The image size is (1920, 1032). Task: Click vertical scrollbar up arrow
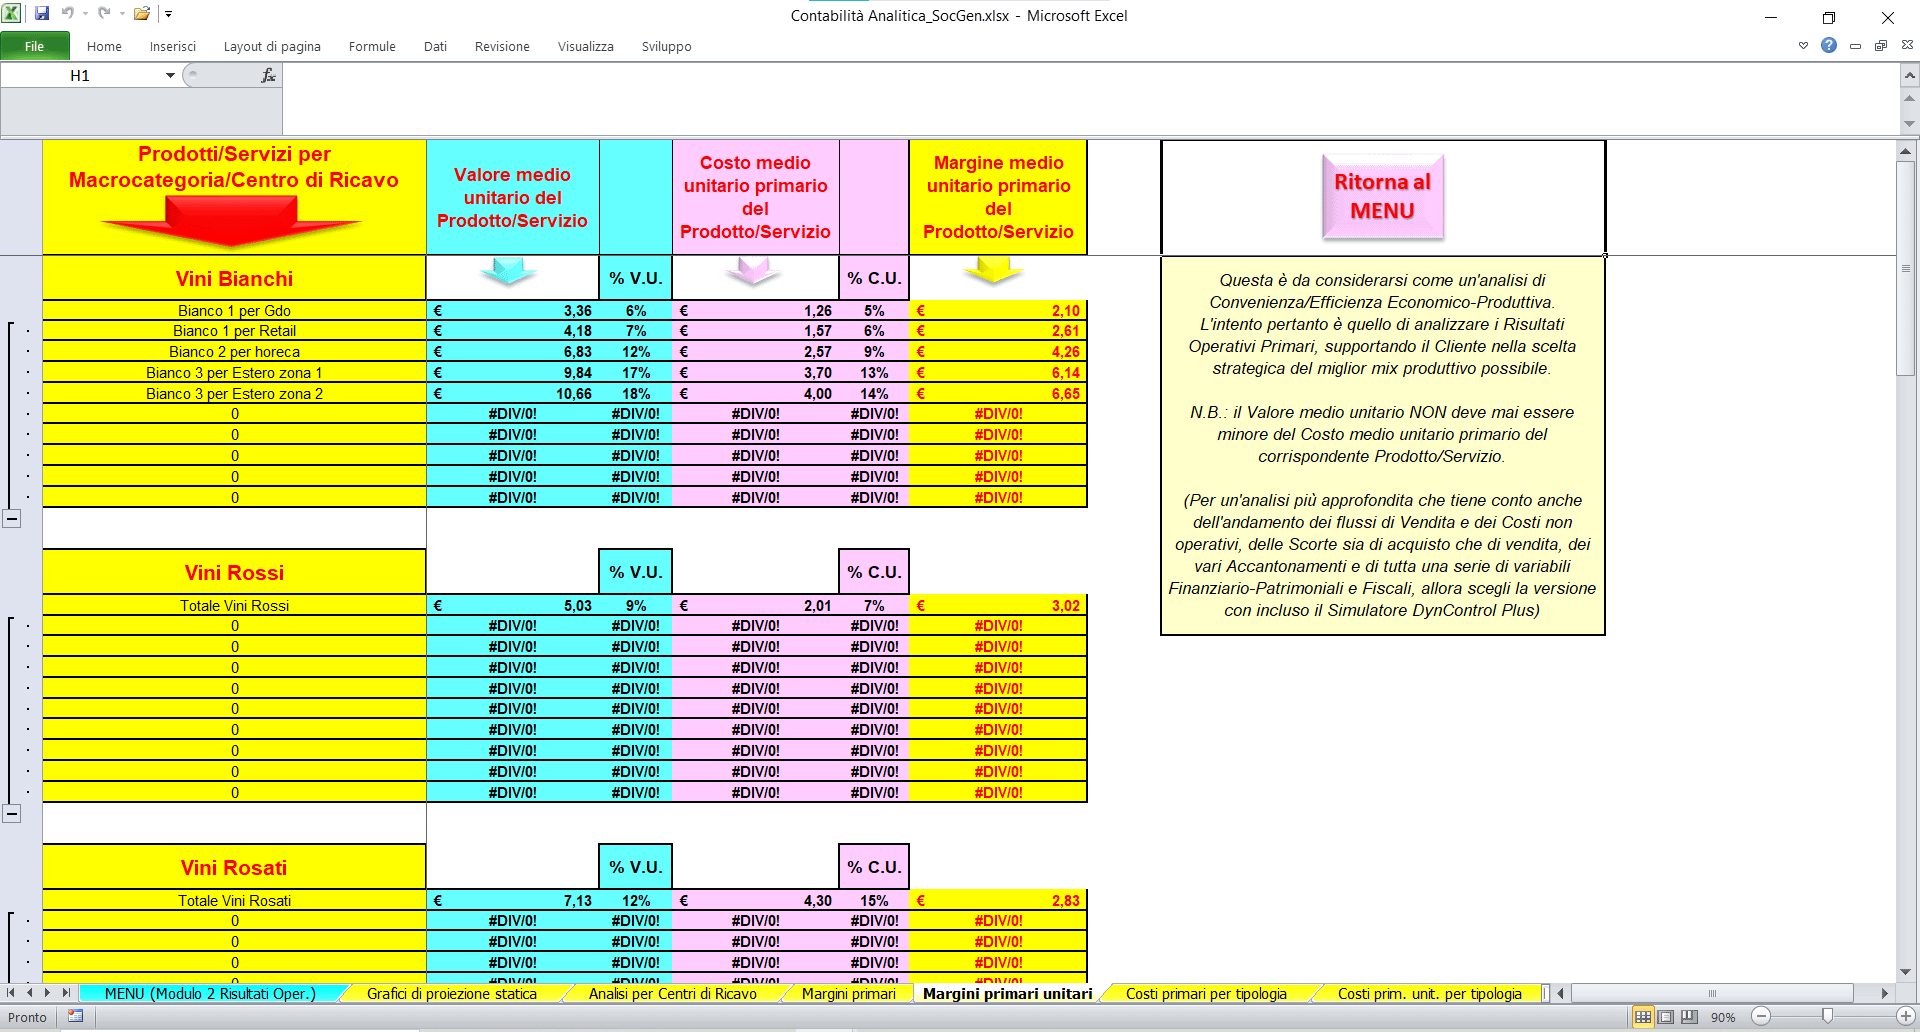[1906, 151]
